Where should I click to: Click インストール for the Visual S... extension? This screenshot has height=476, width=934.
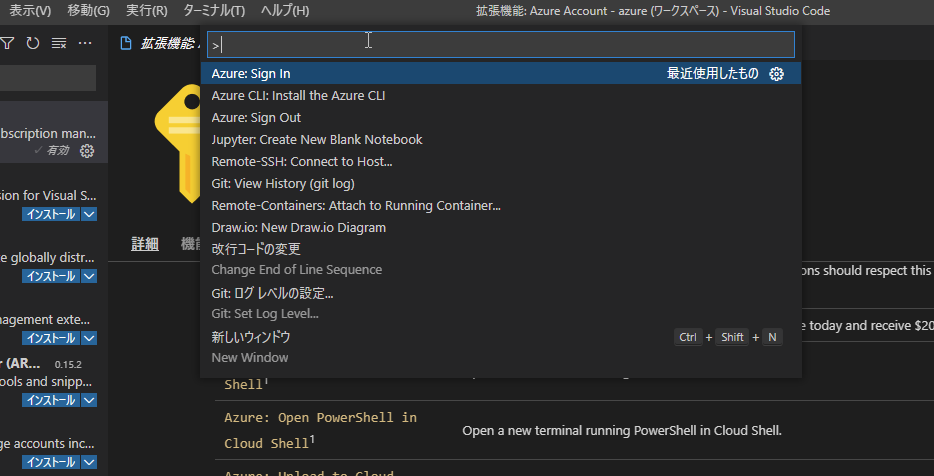[51, 214]
